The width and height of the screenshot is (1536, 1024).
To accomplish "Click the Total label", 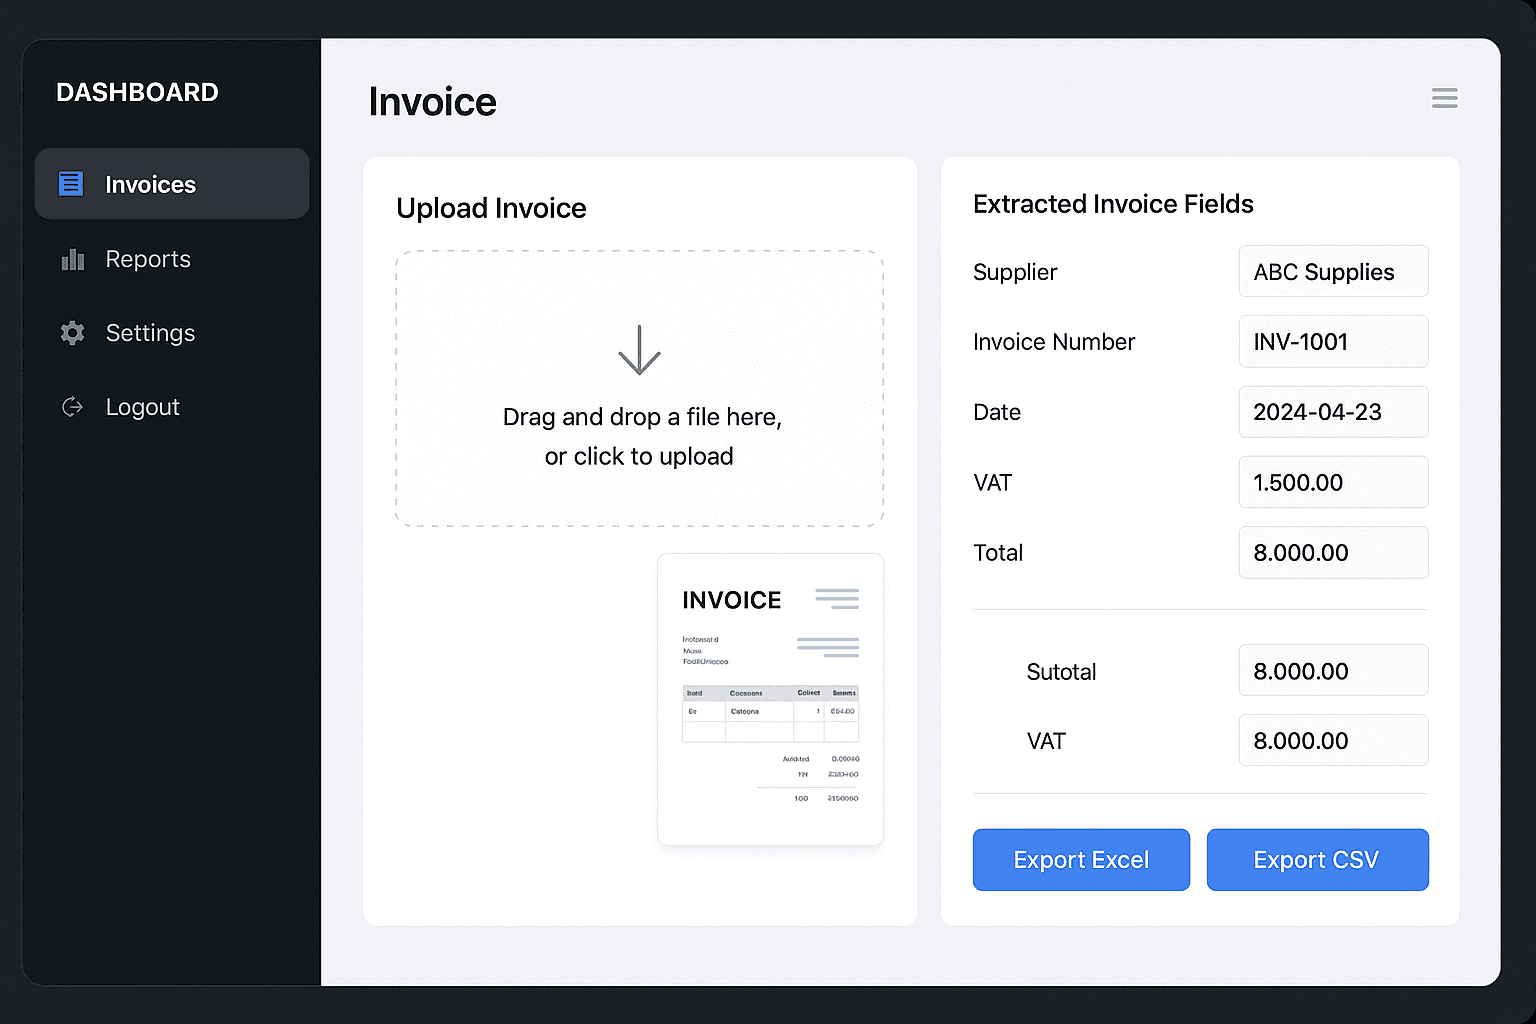I will point(998,553).
